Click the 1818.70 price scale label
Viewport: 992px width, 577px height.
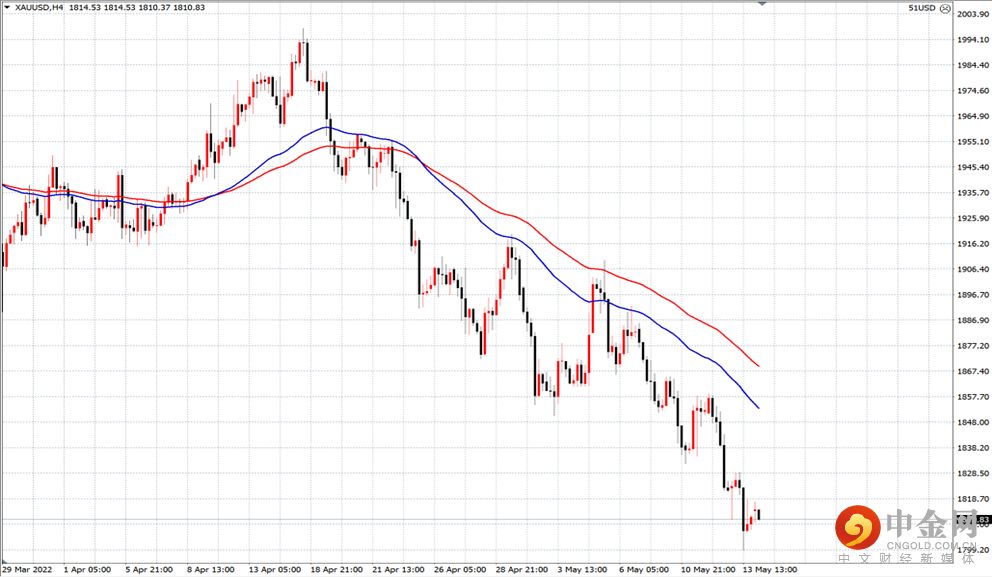tap(973, 499)
